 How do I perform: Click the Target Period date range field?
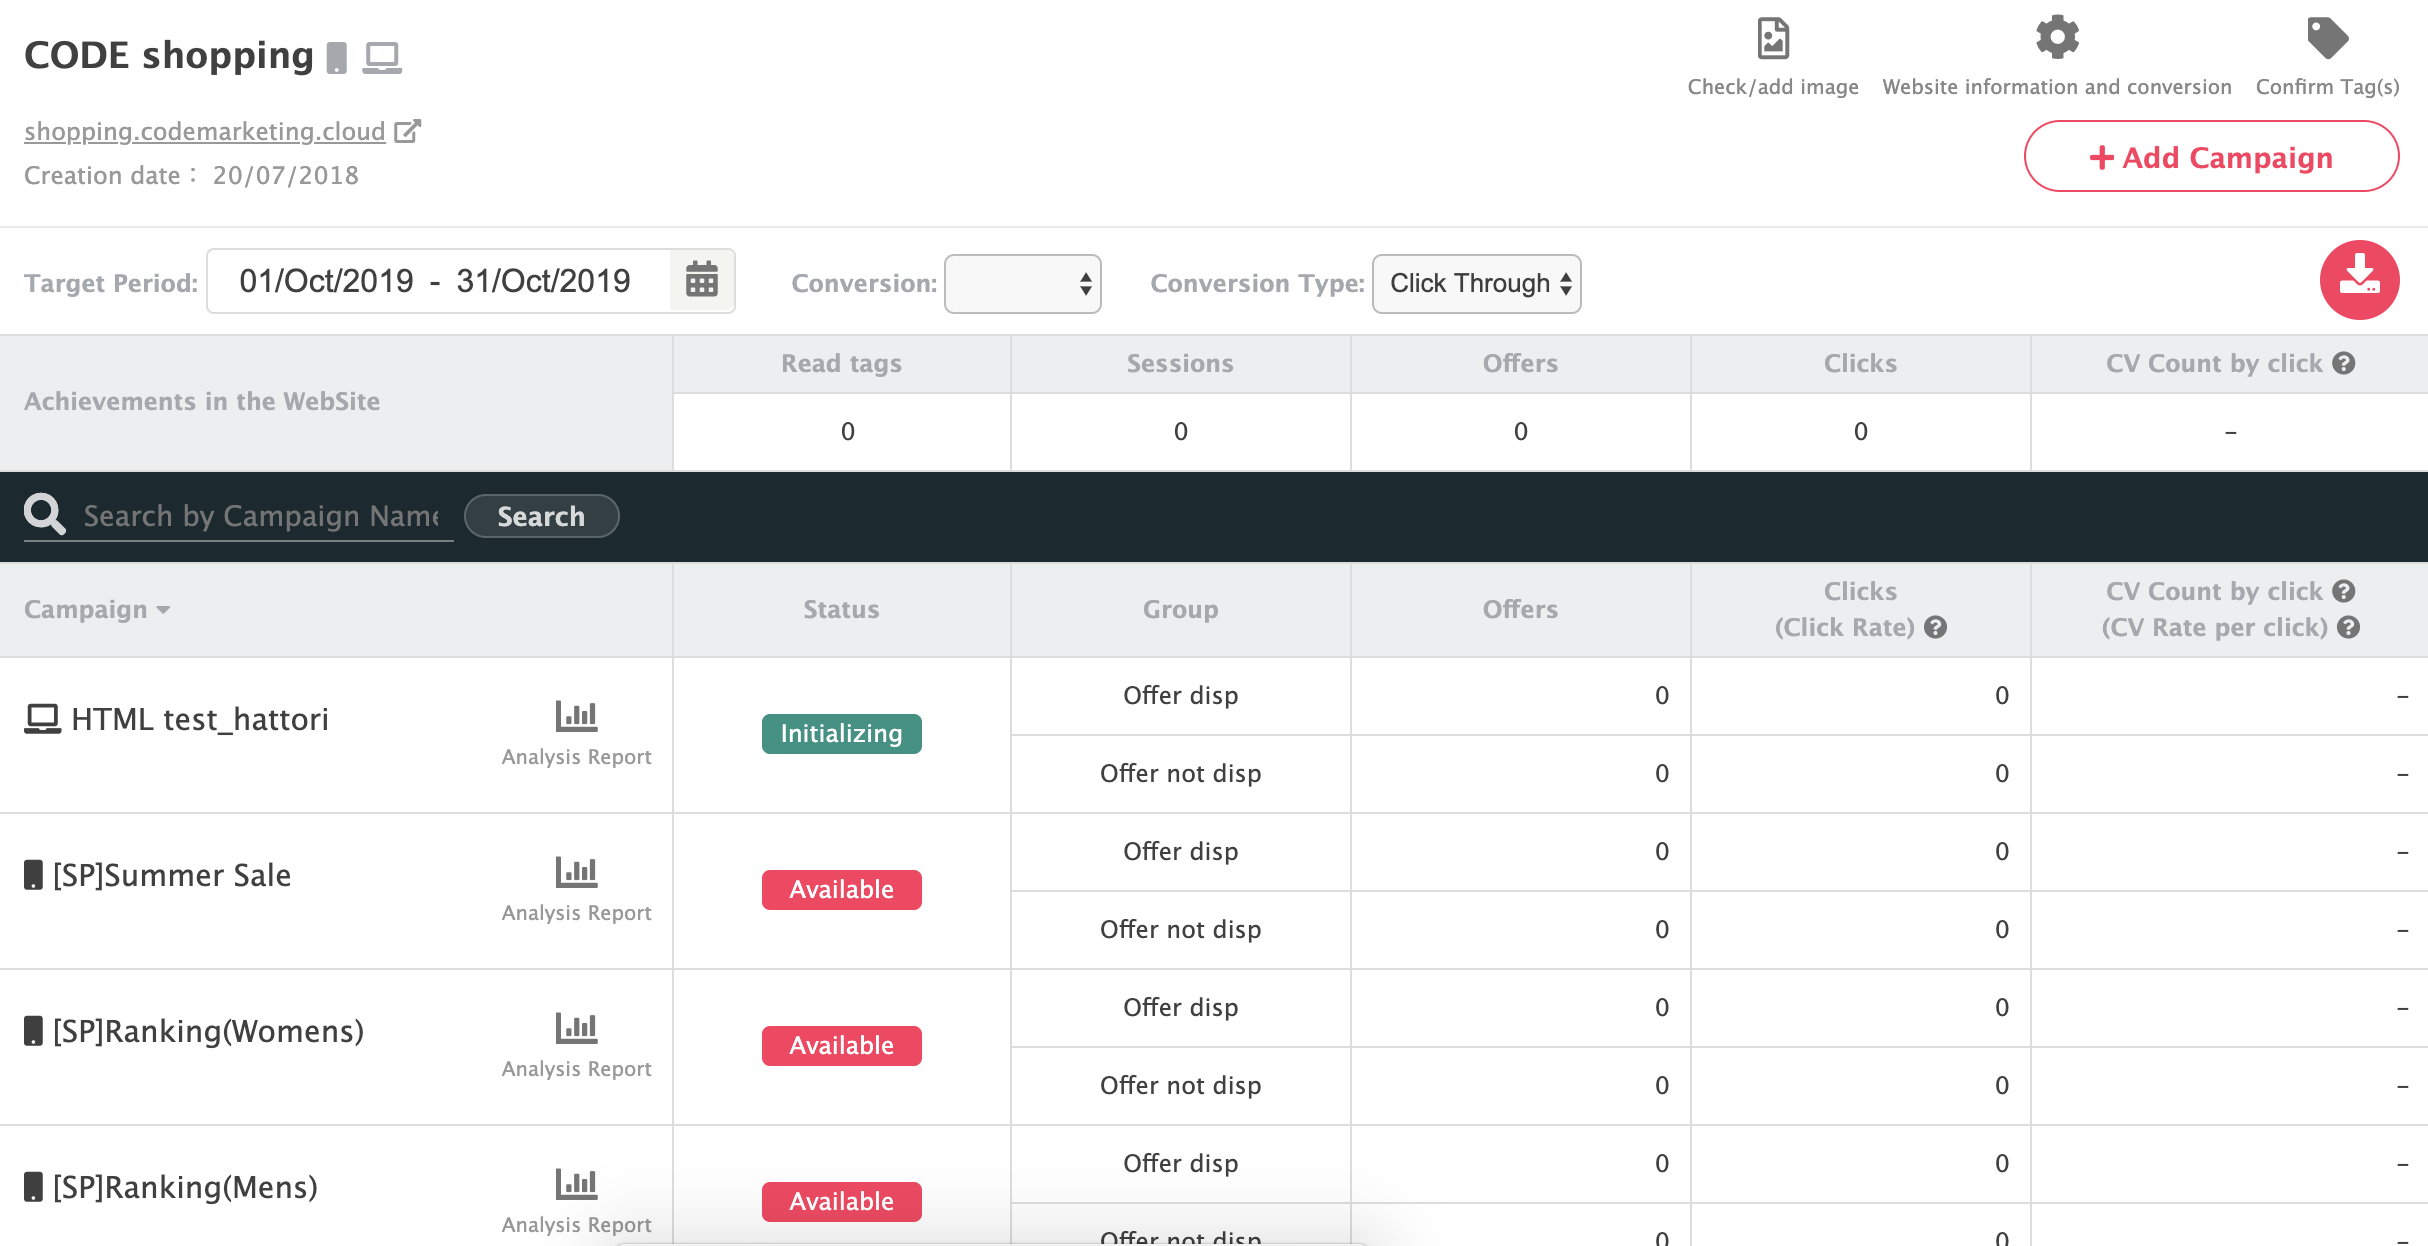pos(436,281)
